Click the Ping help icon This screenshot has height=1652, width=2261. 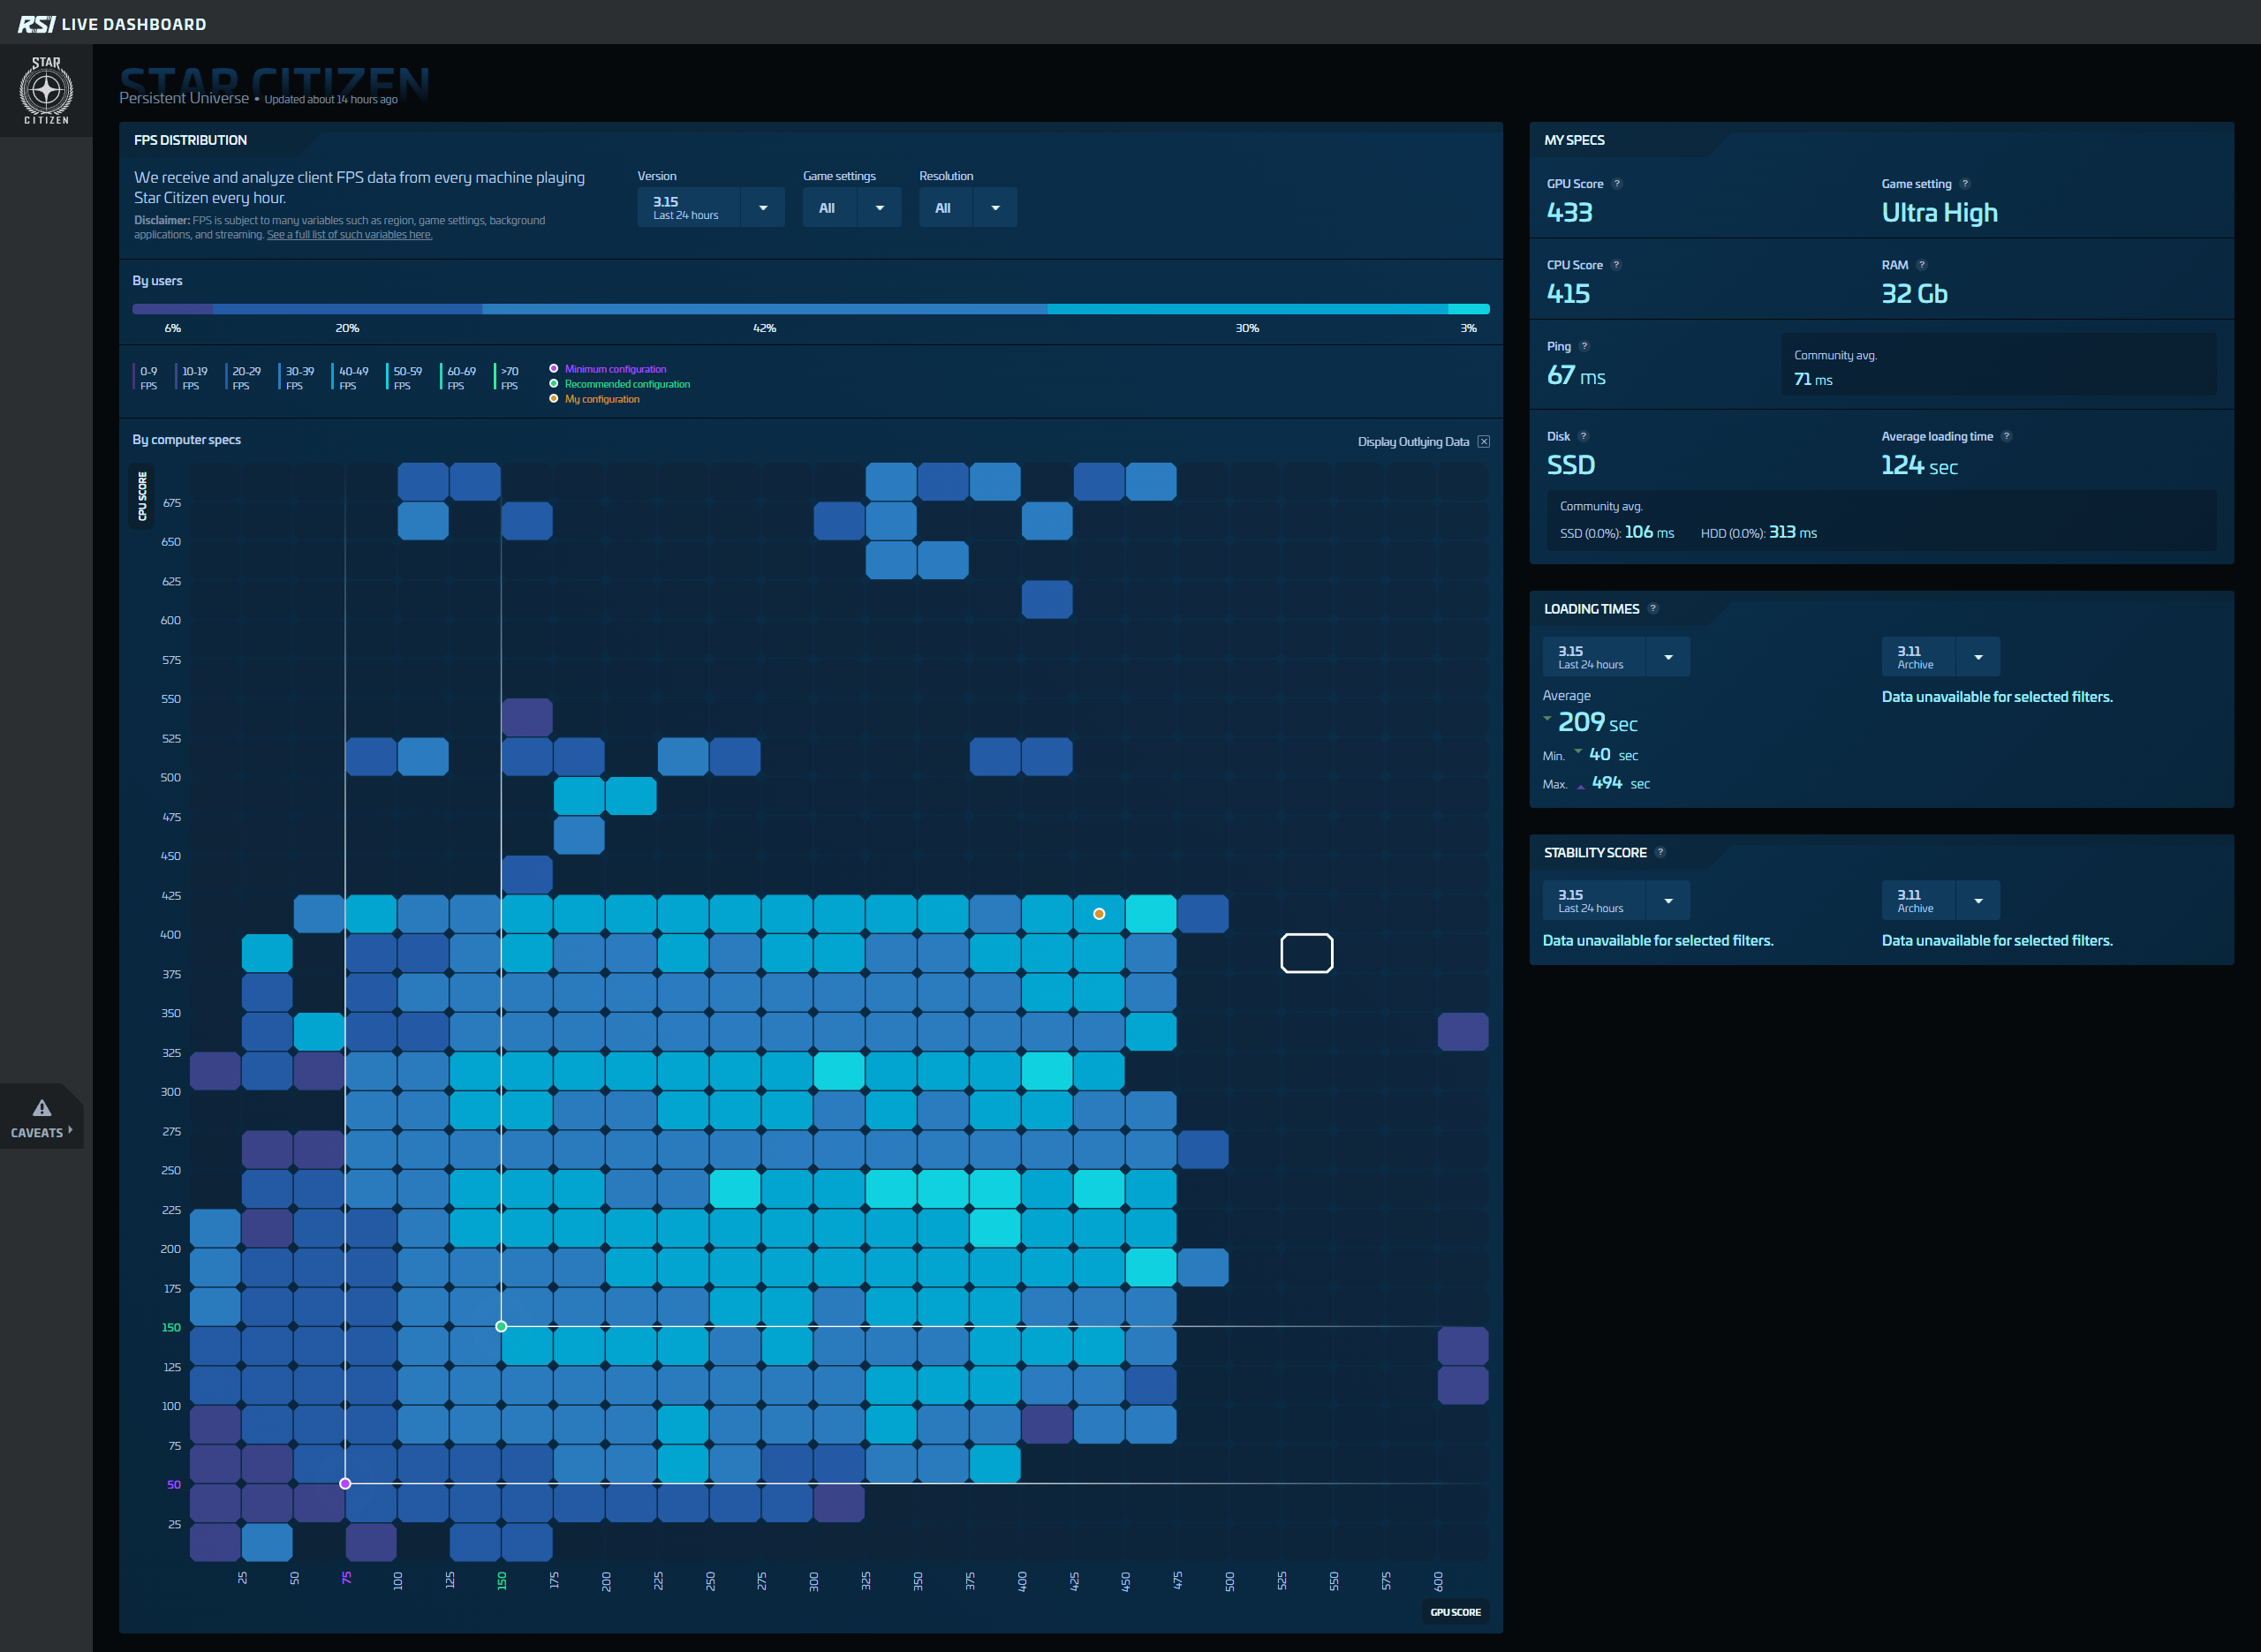pyautogui.click(x=1584, y=346)
